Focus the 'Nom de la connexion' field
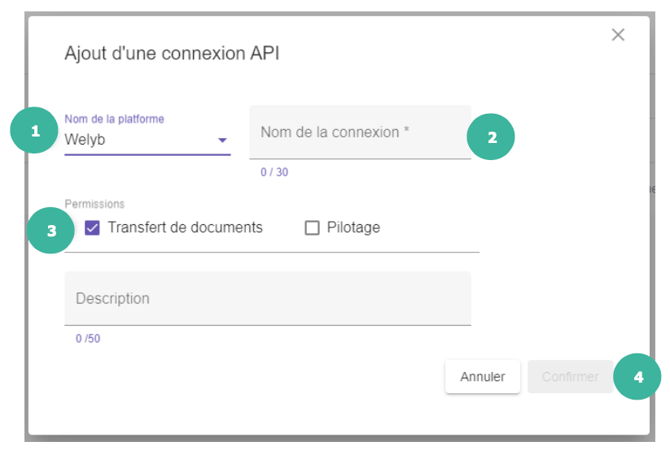The image size is (670, 459). pyautogui.click(x=360, y=133)
